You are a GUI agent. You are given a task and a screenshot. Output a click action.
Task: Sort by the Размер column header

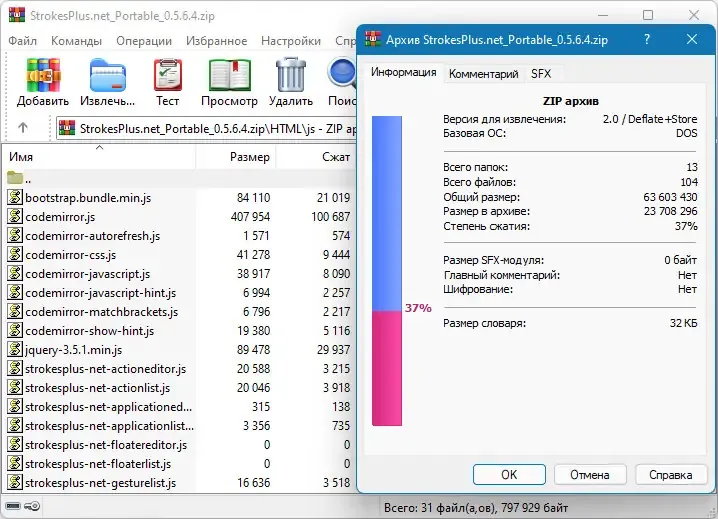click(236, 157)
